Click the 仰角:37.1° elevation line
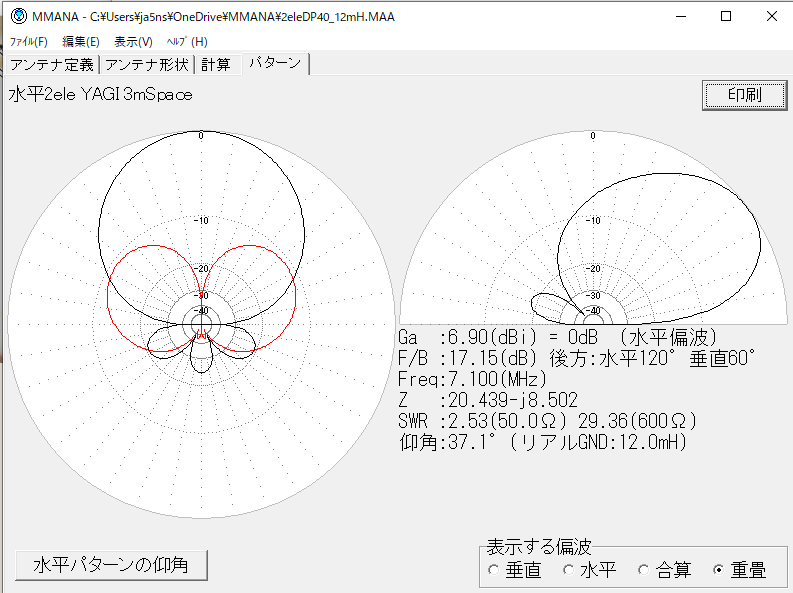 [x=543, y=442]
